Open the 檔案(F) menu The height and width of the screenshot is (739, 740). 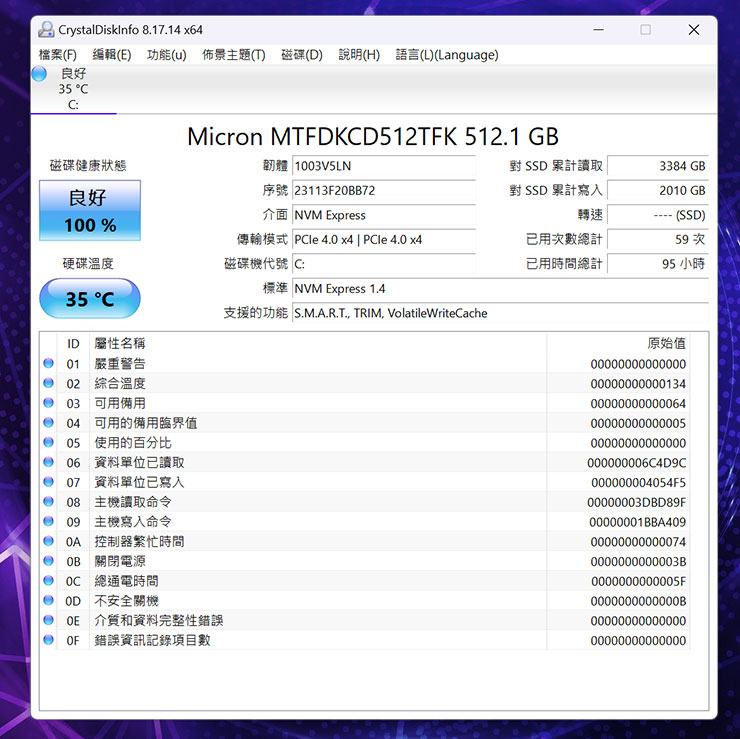point(57,55)
